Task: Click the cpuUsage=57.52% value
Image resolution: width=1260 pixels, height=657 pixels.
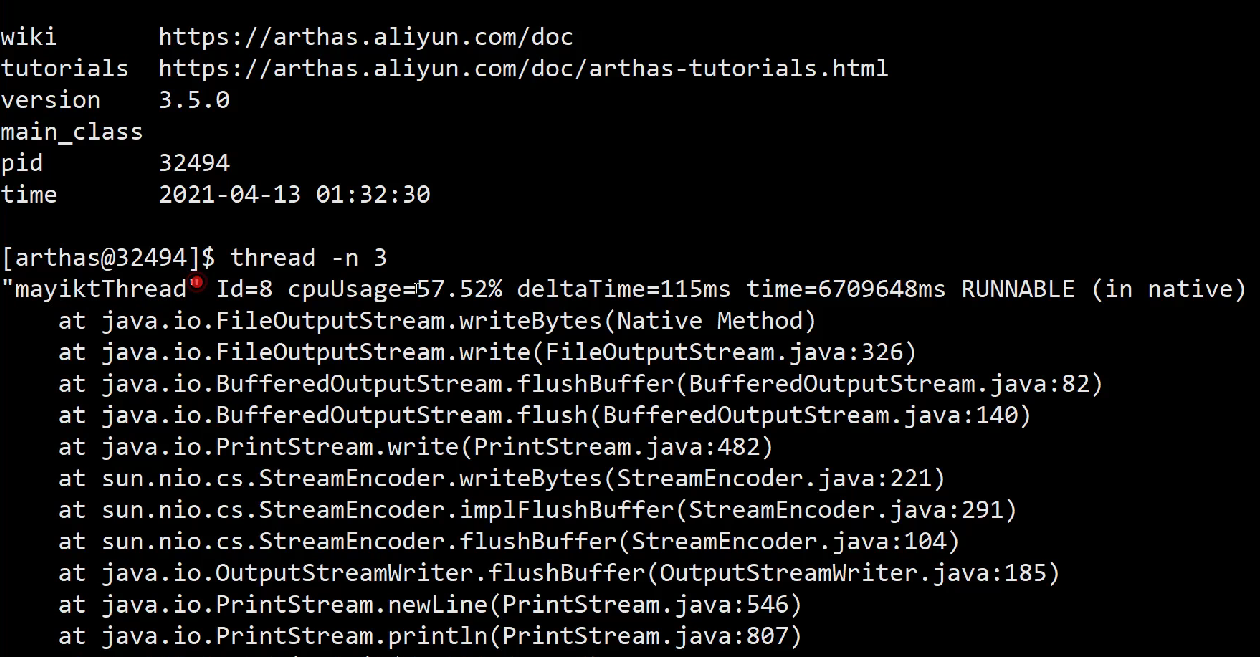Action: 395,290
